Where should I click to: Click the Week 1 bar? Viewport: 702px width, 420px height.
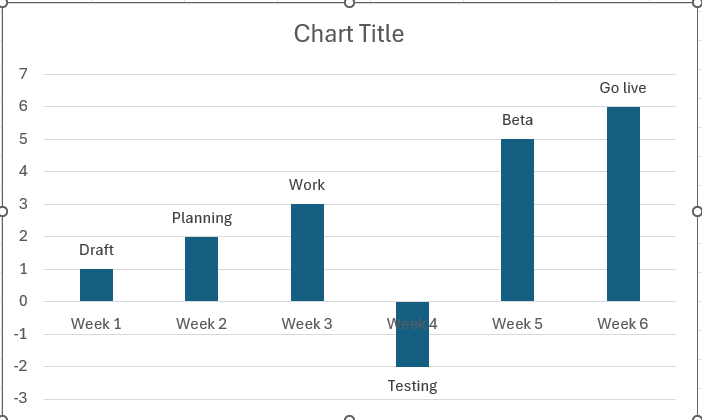[x=96, y=285]
